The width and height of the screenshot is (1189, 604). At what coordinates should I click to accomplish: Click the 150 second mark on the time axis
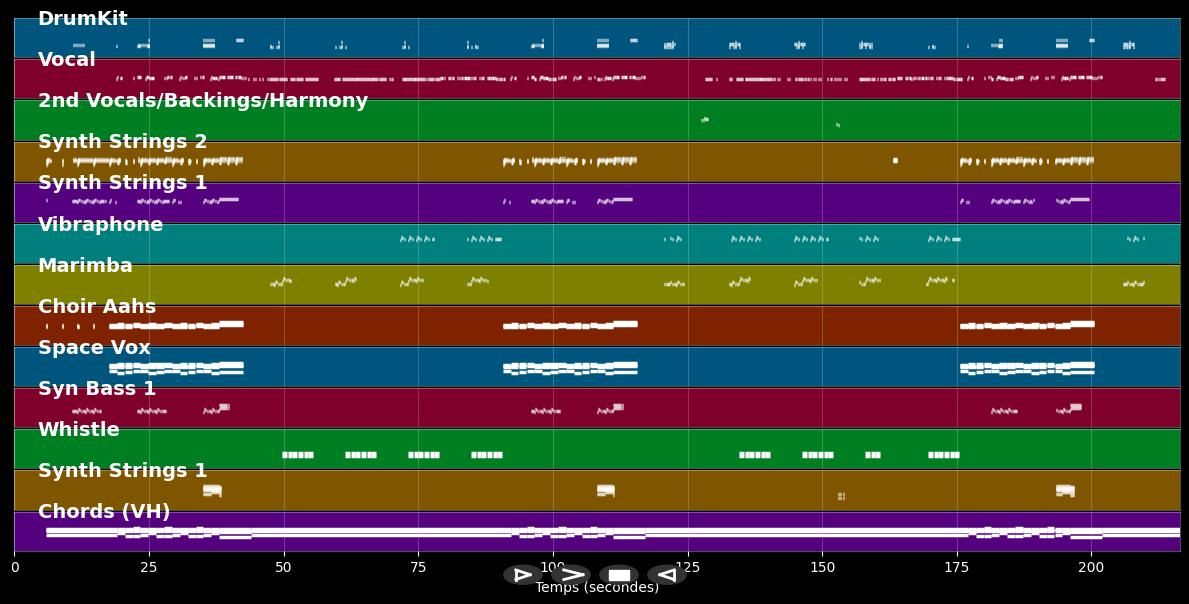click(822, 568)
